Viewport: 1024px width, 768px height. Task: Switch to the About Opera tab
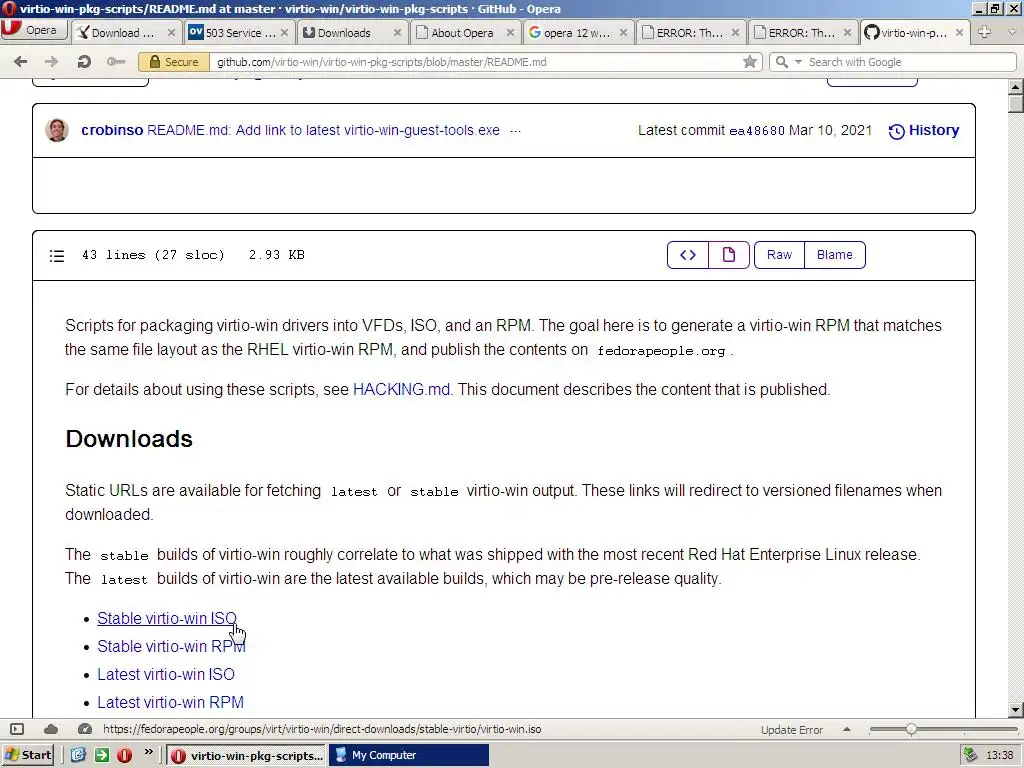pos(462,33)
